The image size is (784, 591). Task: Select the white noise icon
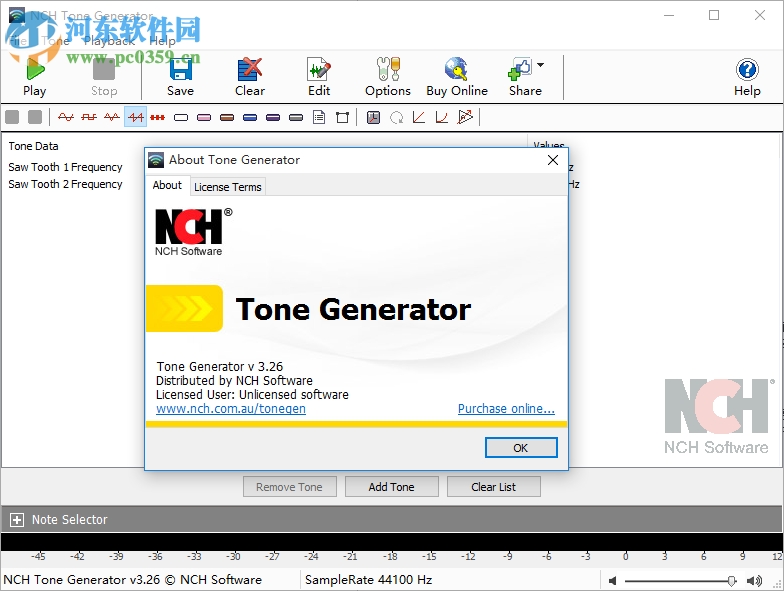(181, 118)
